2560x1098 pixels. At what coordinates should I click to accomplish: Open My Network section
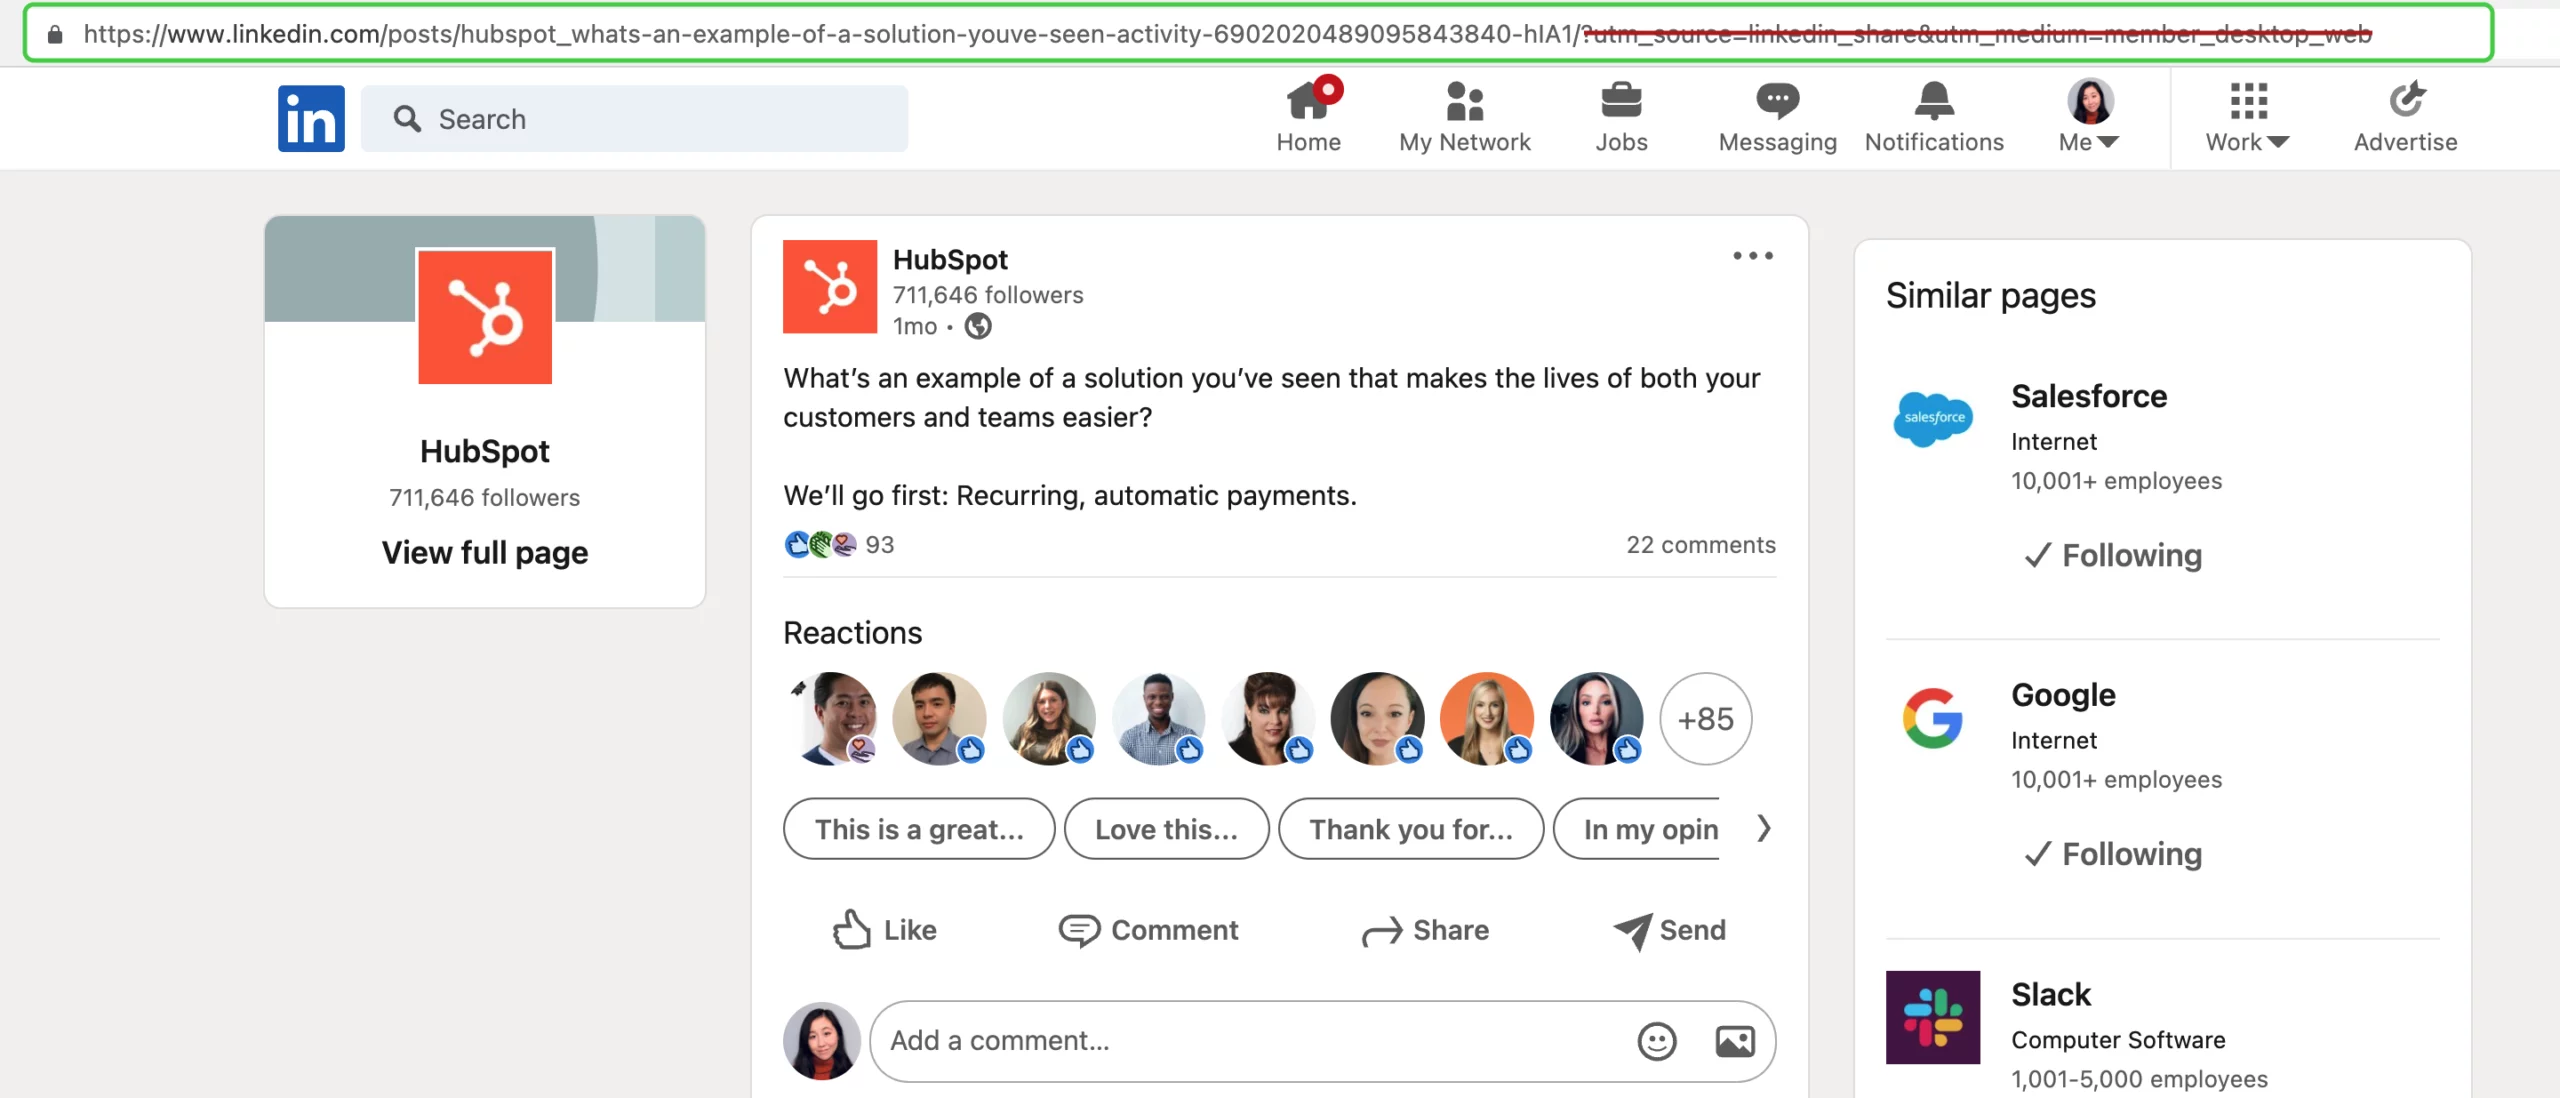point(1464,116)
